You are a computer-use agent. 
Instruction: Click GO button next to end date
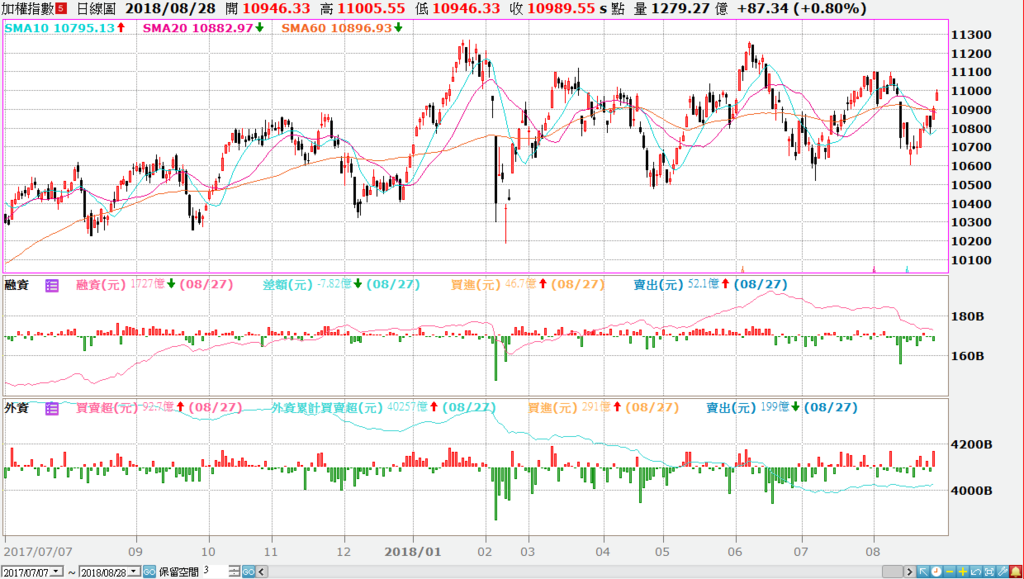click(149, 572)
